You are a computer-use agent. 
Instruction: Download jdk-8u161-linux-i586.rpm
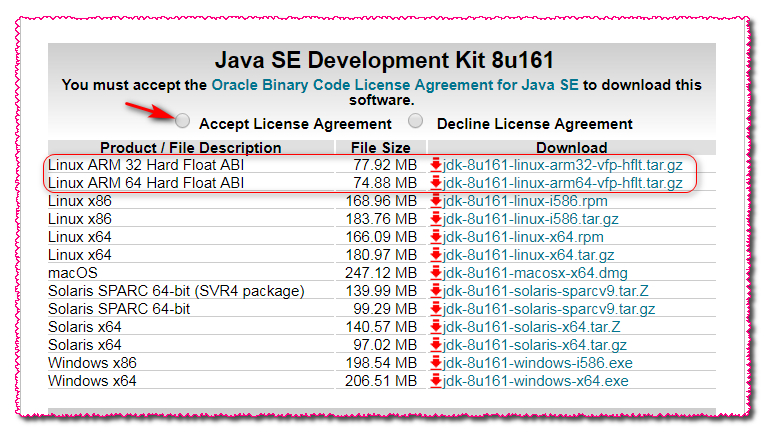525,201
